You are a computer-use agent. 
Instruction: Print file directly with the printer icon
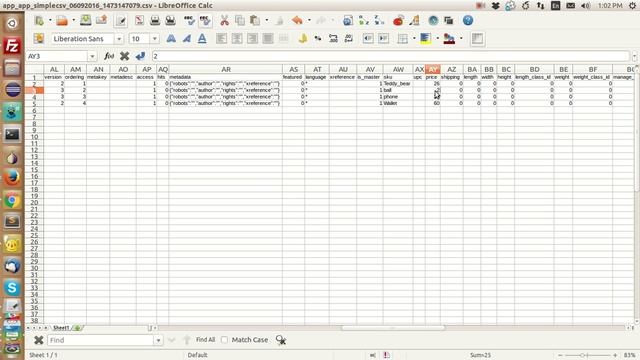pos(155,20)
